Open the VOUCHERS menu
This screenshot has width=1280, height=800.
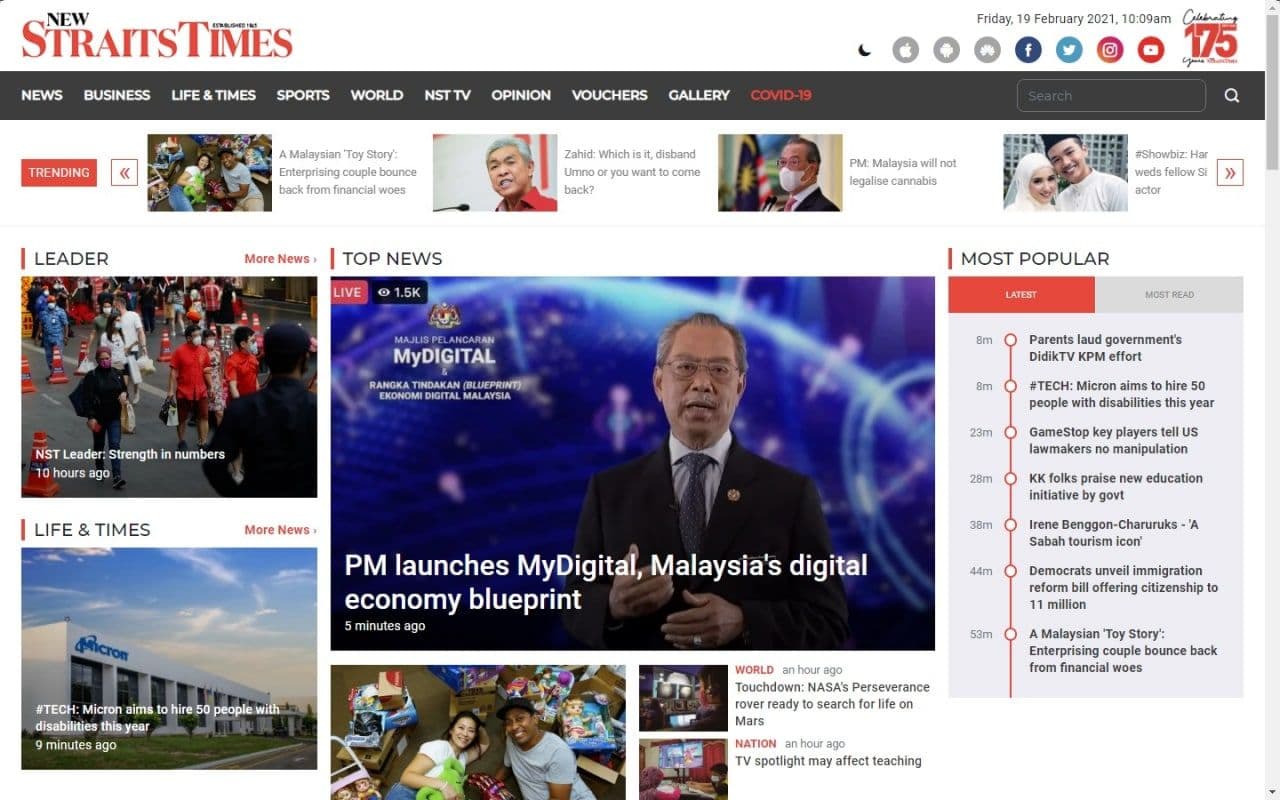(x=610, y=95)
